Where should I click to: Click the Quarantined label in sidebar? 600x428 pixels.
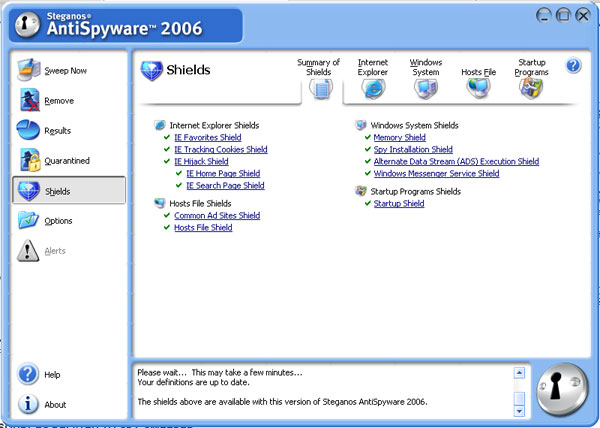pyautogui.click(x=67, y=161)
